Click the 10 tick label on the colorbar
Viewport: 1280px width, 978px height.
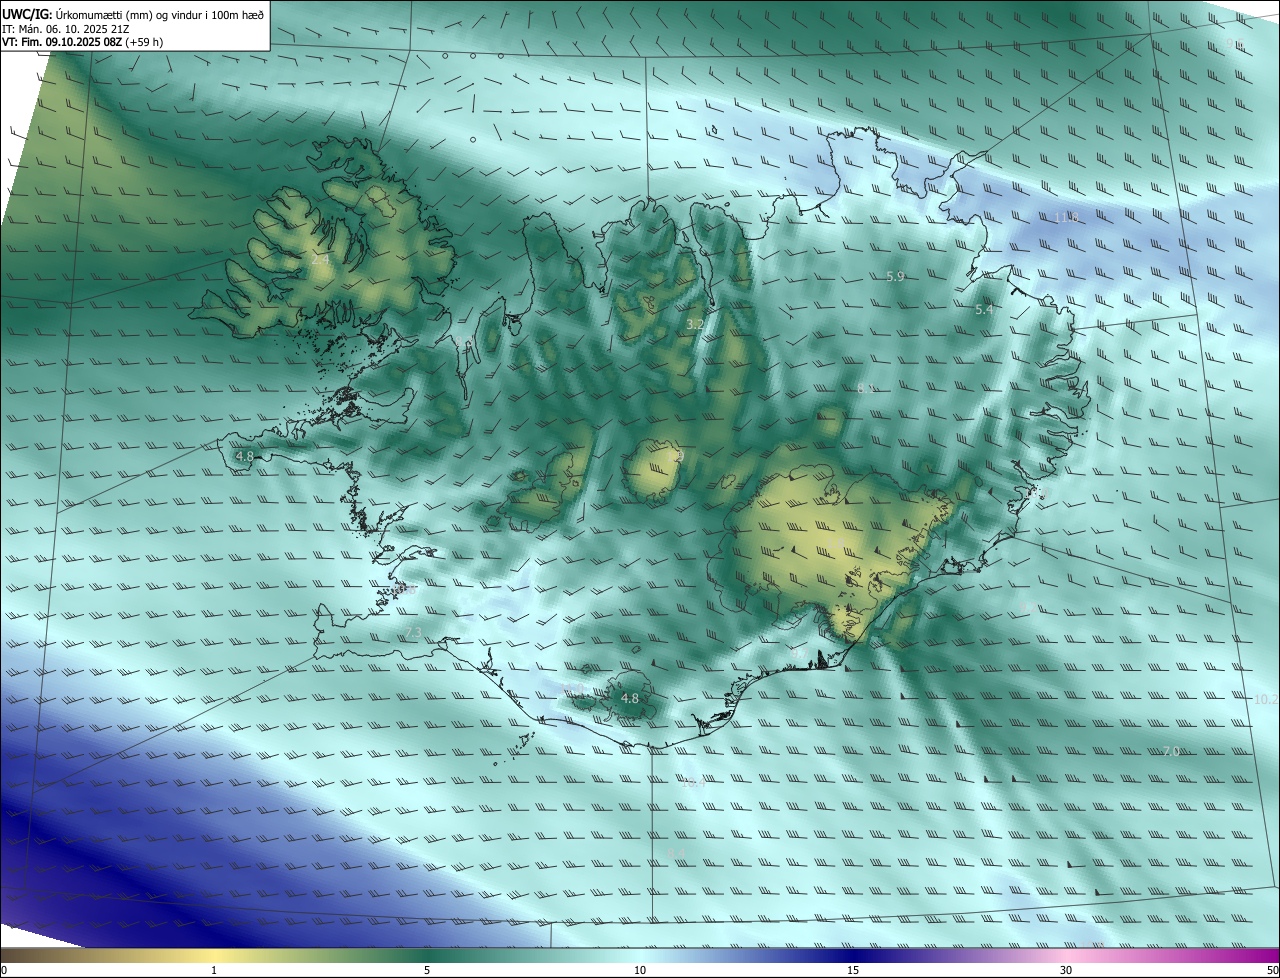click(640, 971)
